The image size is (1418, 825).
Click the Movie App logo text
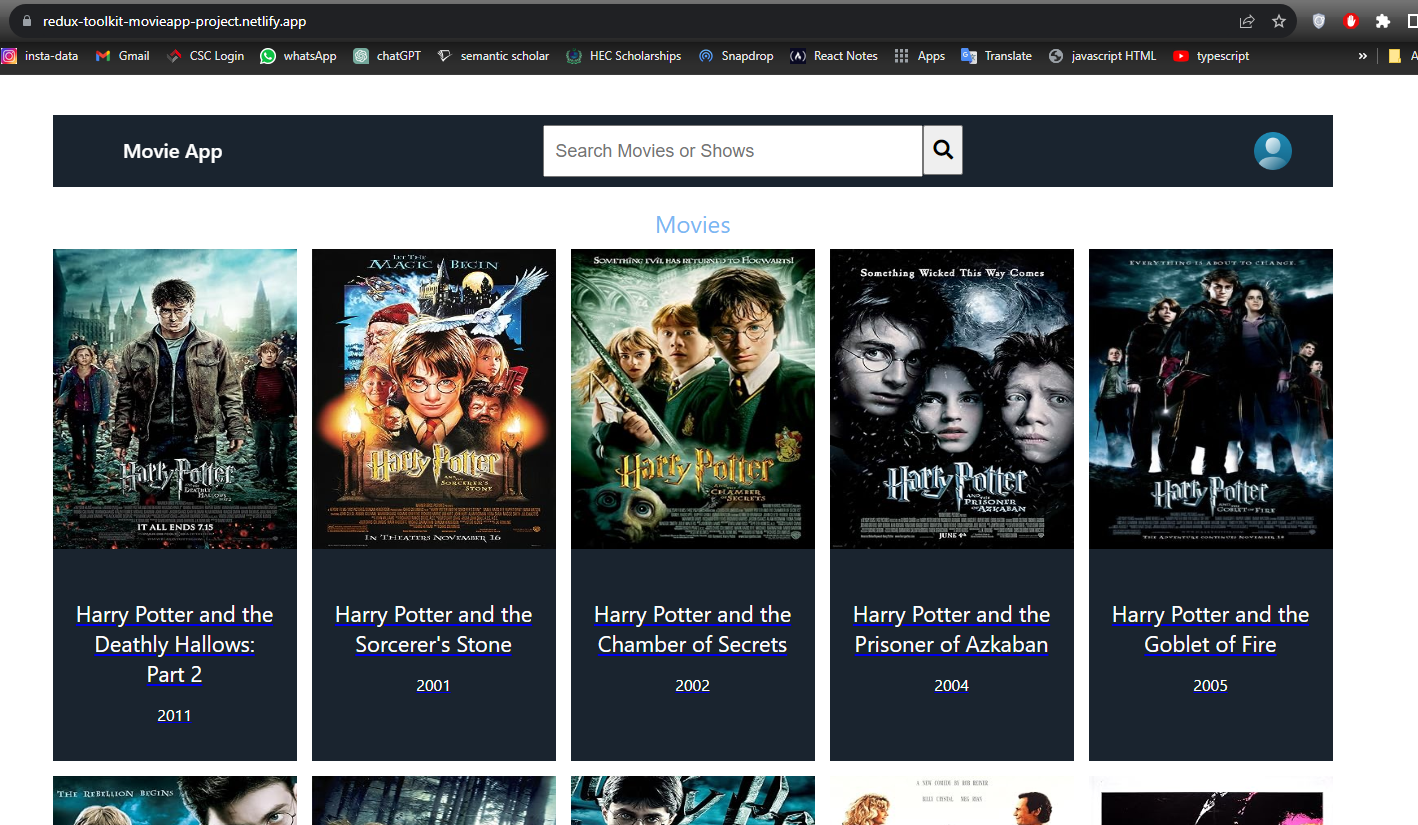pyautogui.click(x=173, y=151)
